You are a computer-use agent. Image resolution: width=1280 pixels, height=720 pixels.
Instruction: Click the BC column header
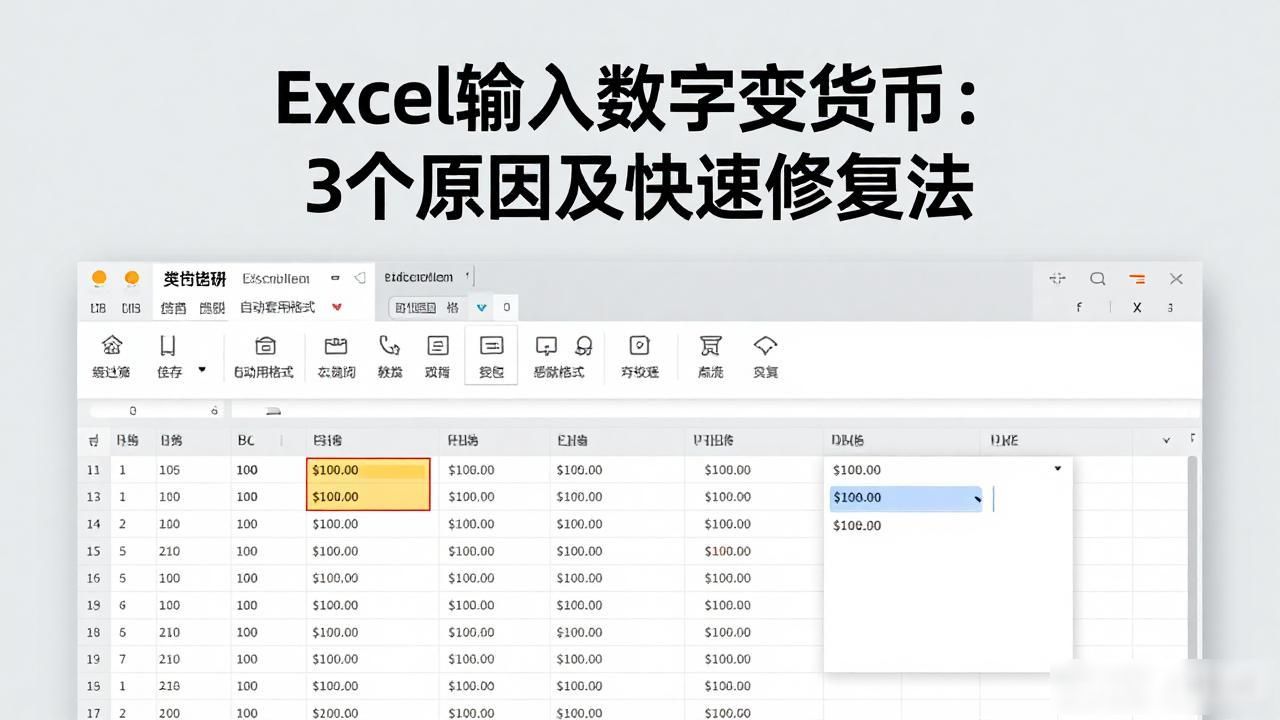point(268,440)
